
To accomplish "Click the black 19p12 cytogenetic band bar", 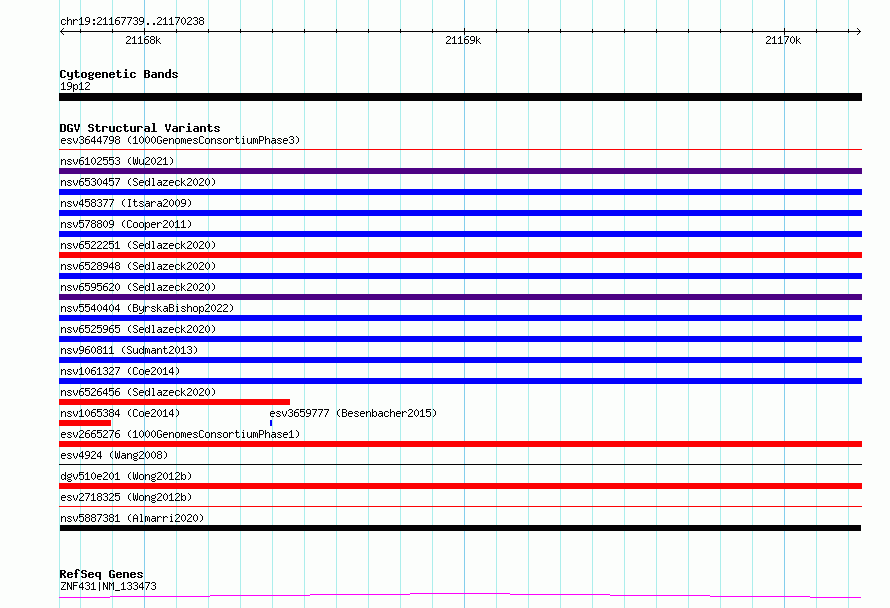I will click(460, 97).
